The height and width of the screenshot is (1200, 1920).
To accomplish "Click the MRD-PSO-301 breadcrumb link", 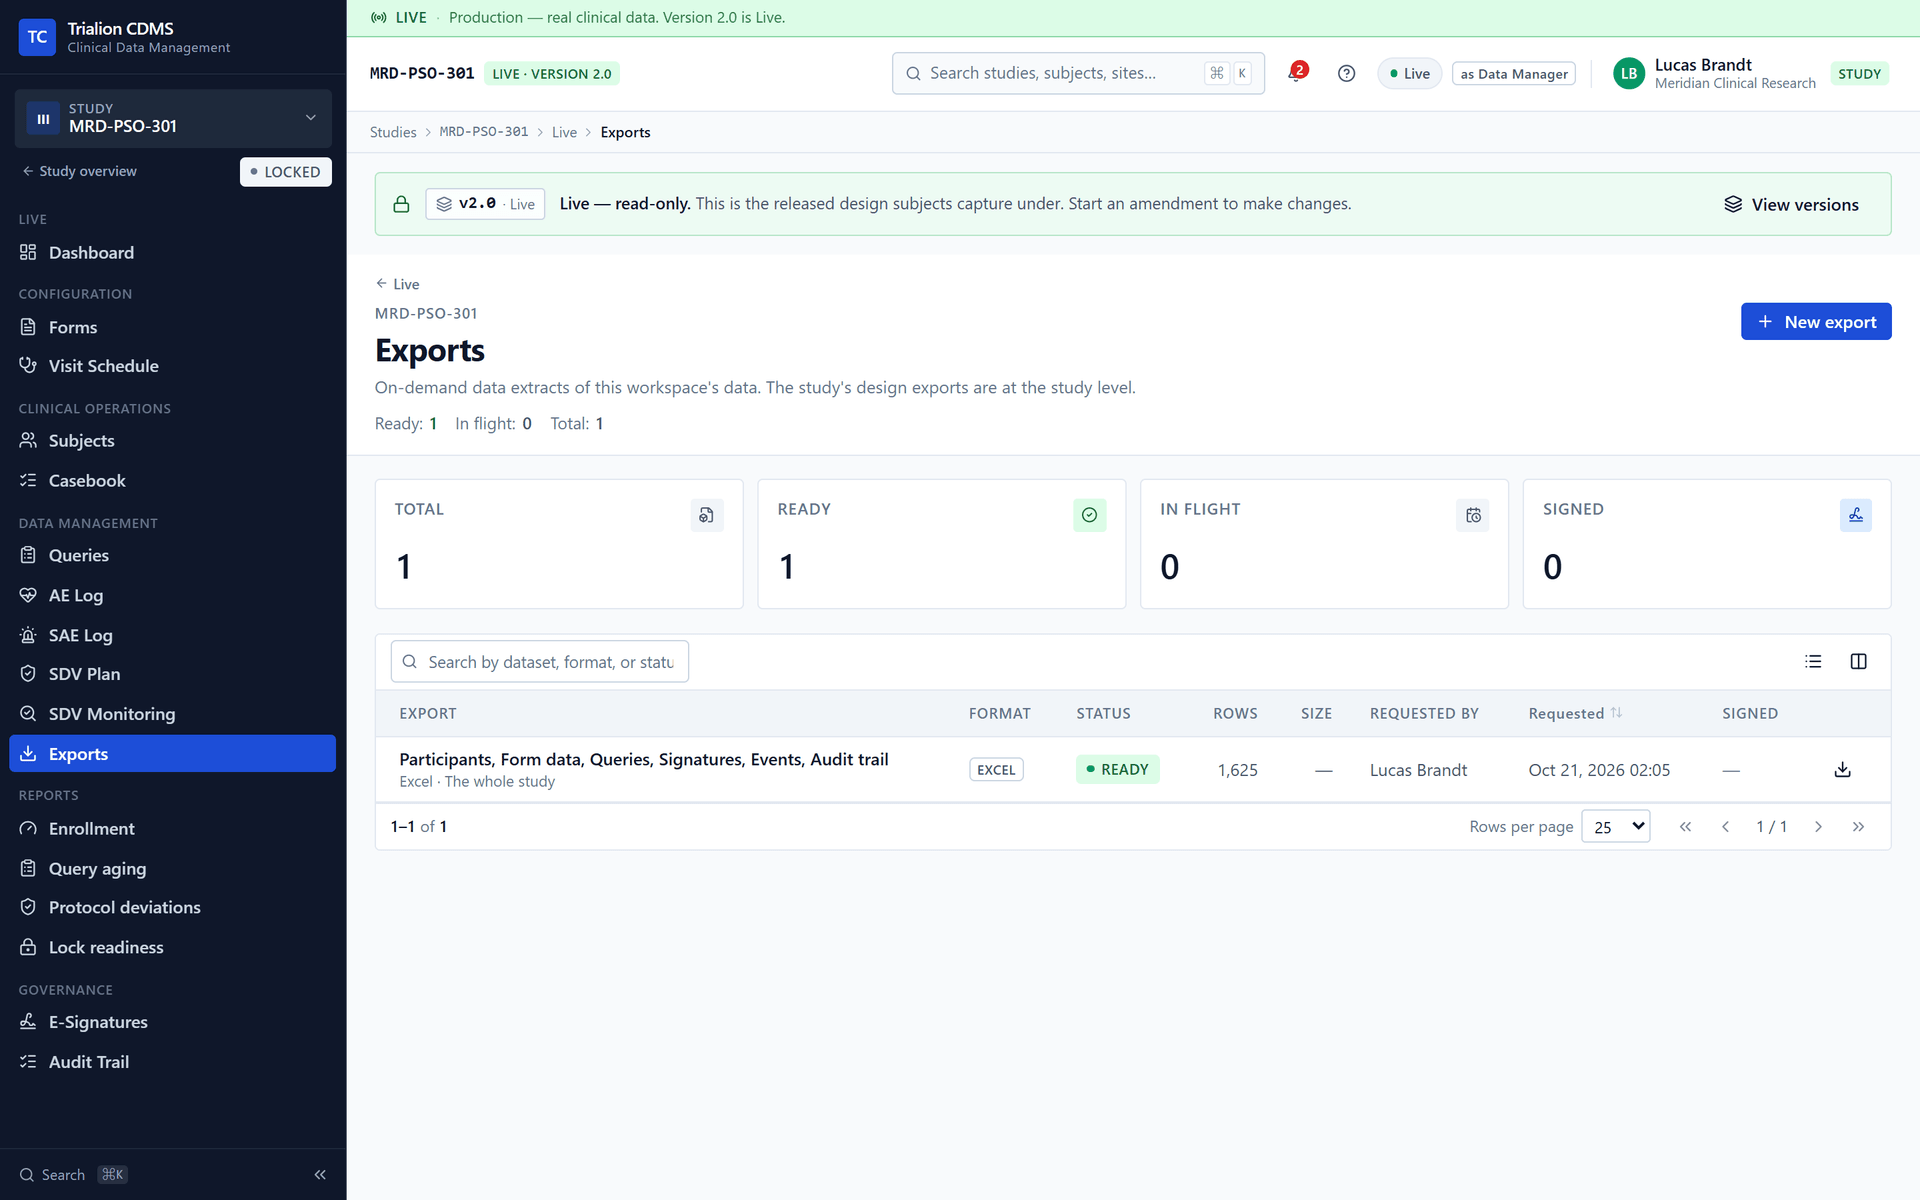I will pos(484,132).
